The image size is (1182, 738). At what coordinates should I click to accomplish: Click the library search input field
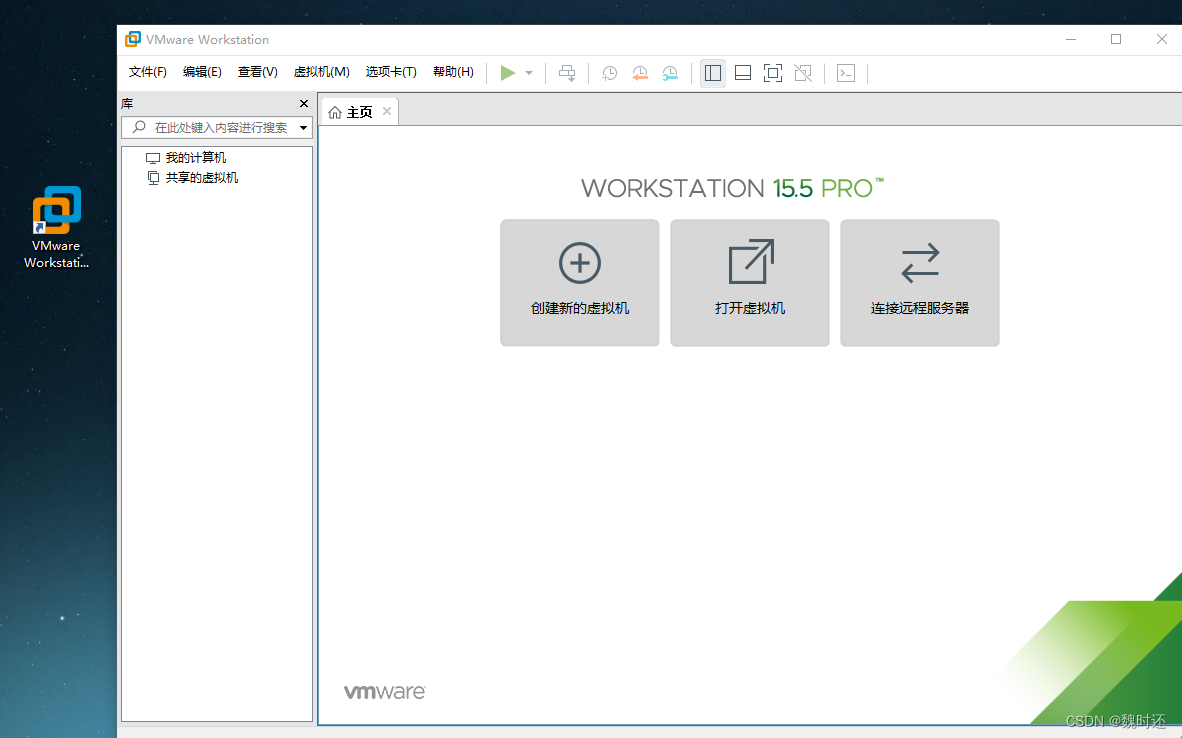pos(217,127)
